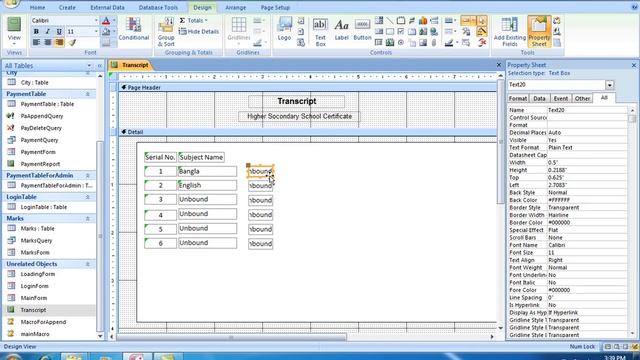The width and height of the screenshot is (640, 360).
Task: Open the font color dropdown arrow
Action: (114, 20)
